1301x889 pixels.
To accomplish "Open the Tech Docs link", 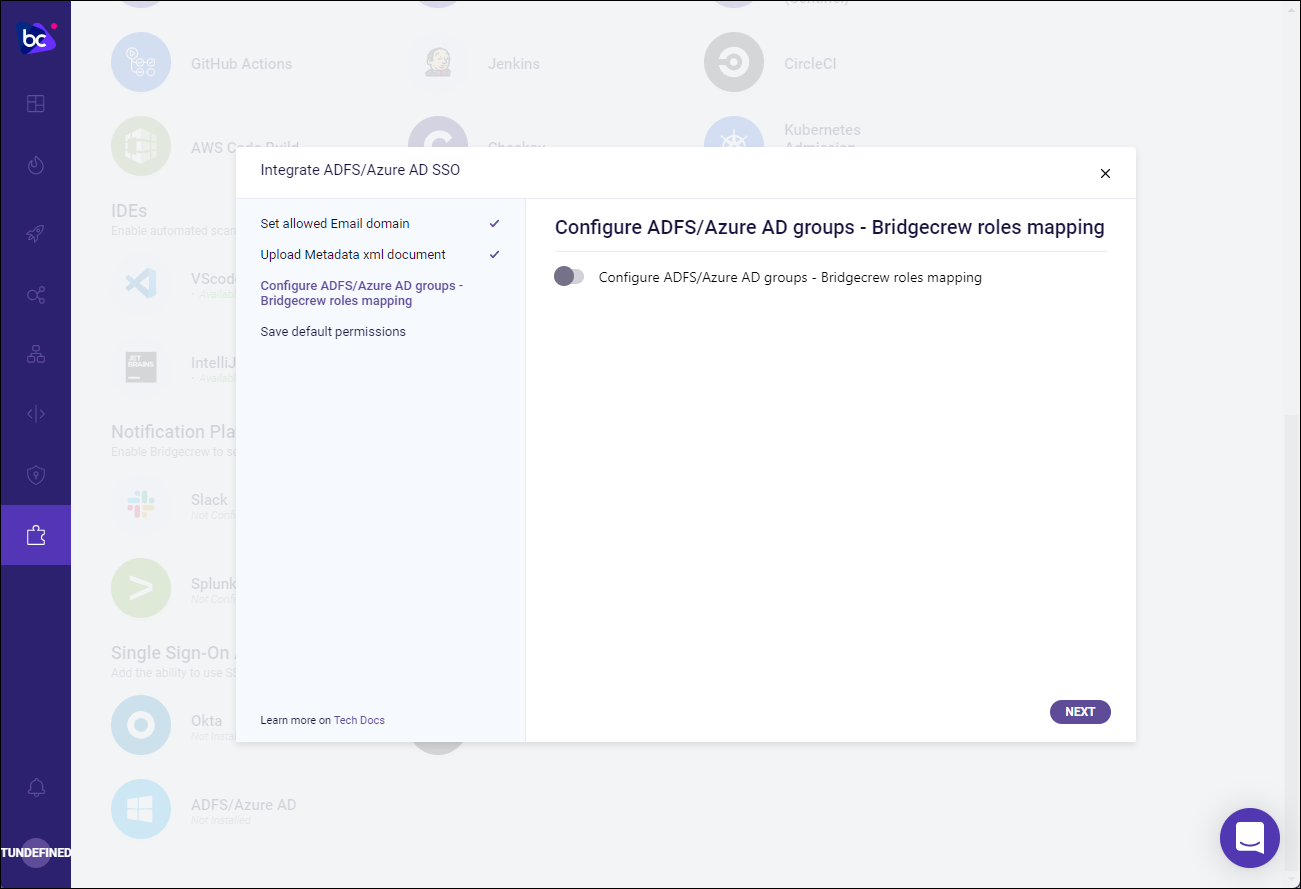I will [359, 720].
